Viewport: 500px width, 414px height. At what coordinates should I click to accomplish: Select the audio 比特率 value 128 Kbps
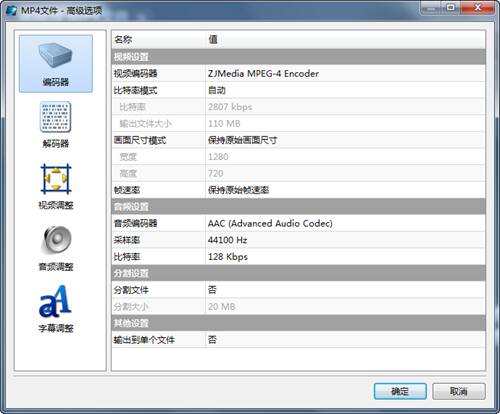(x=345, y=257)
